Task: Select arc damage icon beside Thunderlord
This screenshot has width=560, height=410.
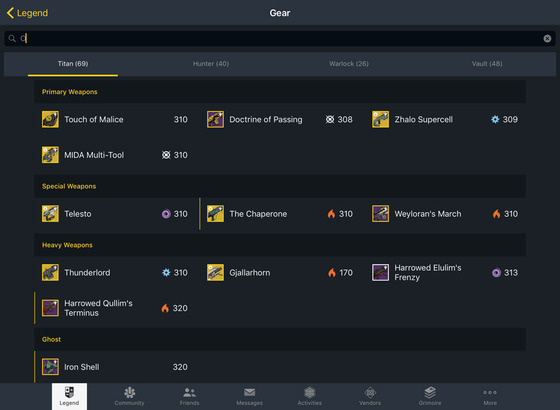Action: (x=166, y=272)
